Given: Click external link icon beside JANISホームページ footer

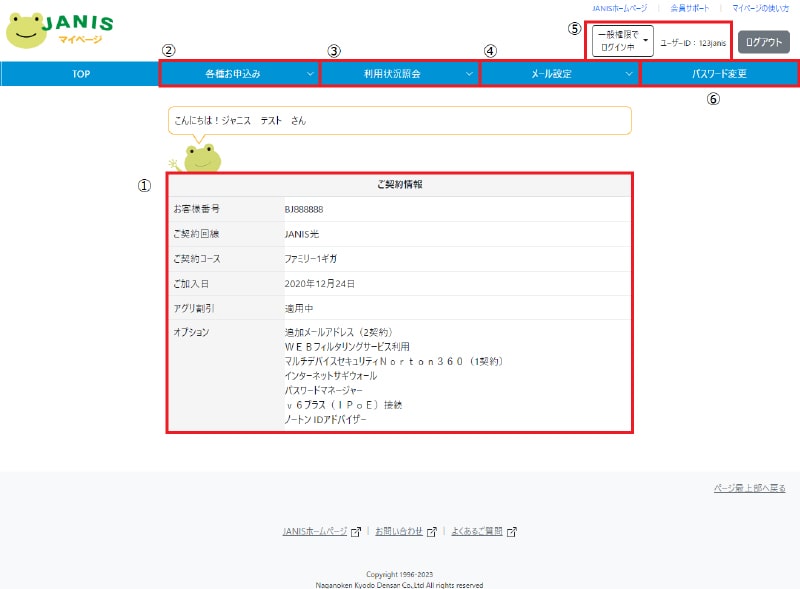Looking at the screenshot, I should [x=356, y=532].
